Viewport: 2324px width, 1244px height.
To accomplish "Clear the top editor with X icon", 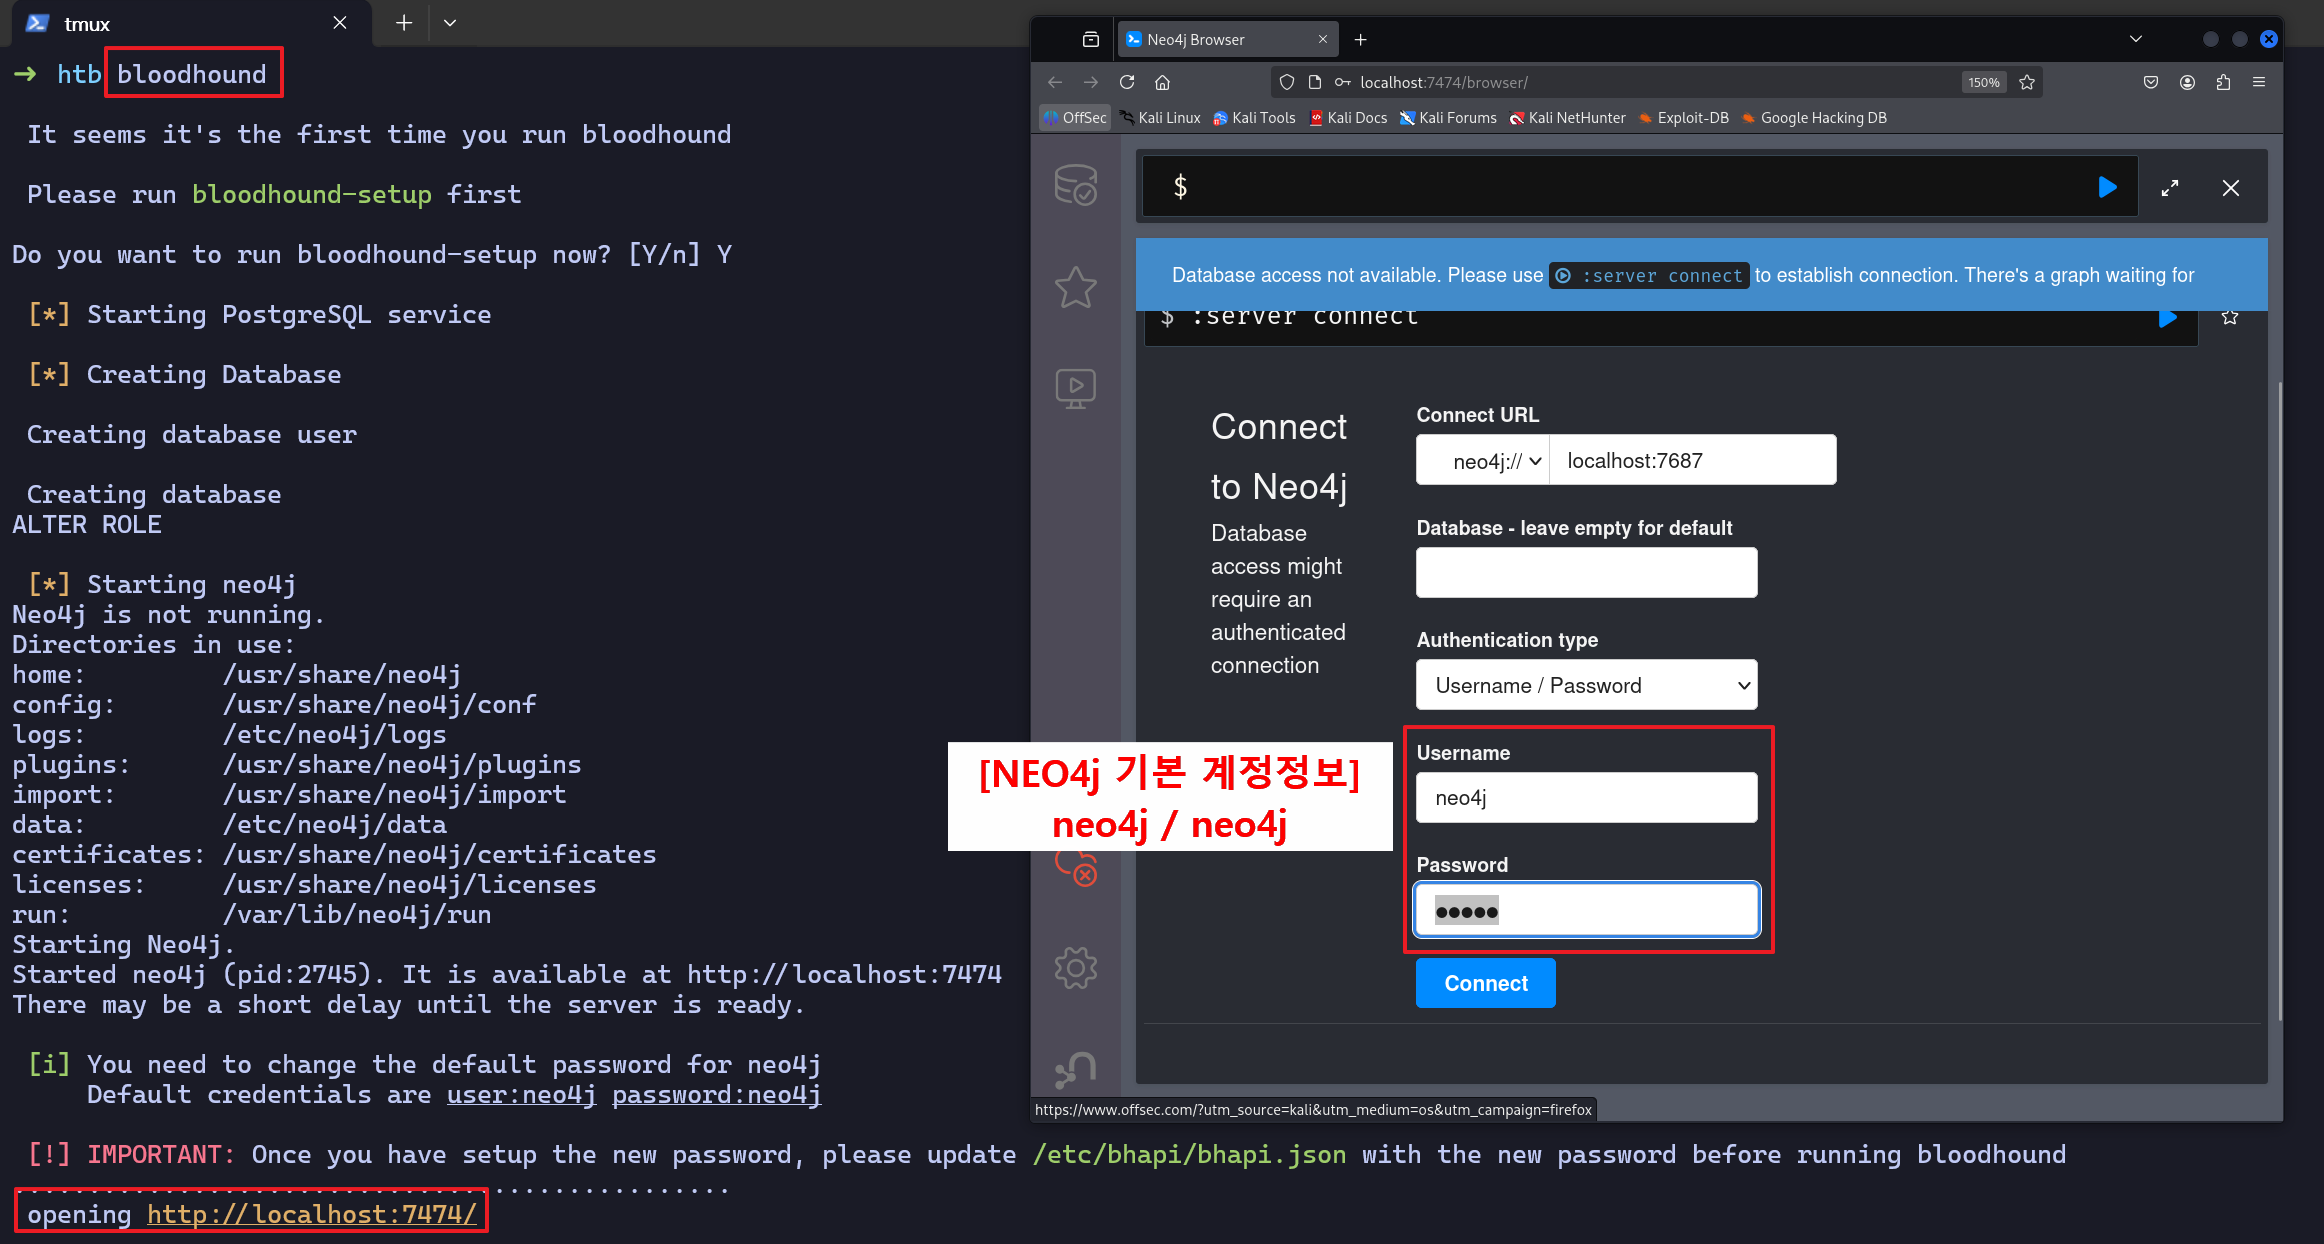I will tap(2230, 188).
